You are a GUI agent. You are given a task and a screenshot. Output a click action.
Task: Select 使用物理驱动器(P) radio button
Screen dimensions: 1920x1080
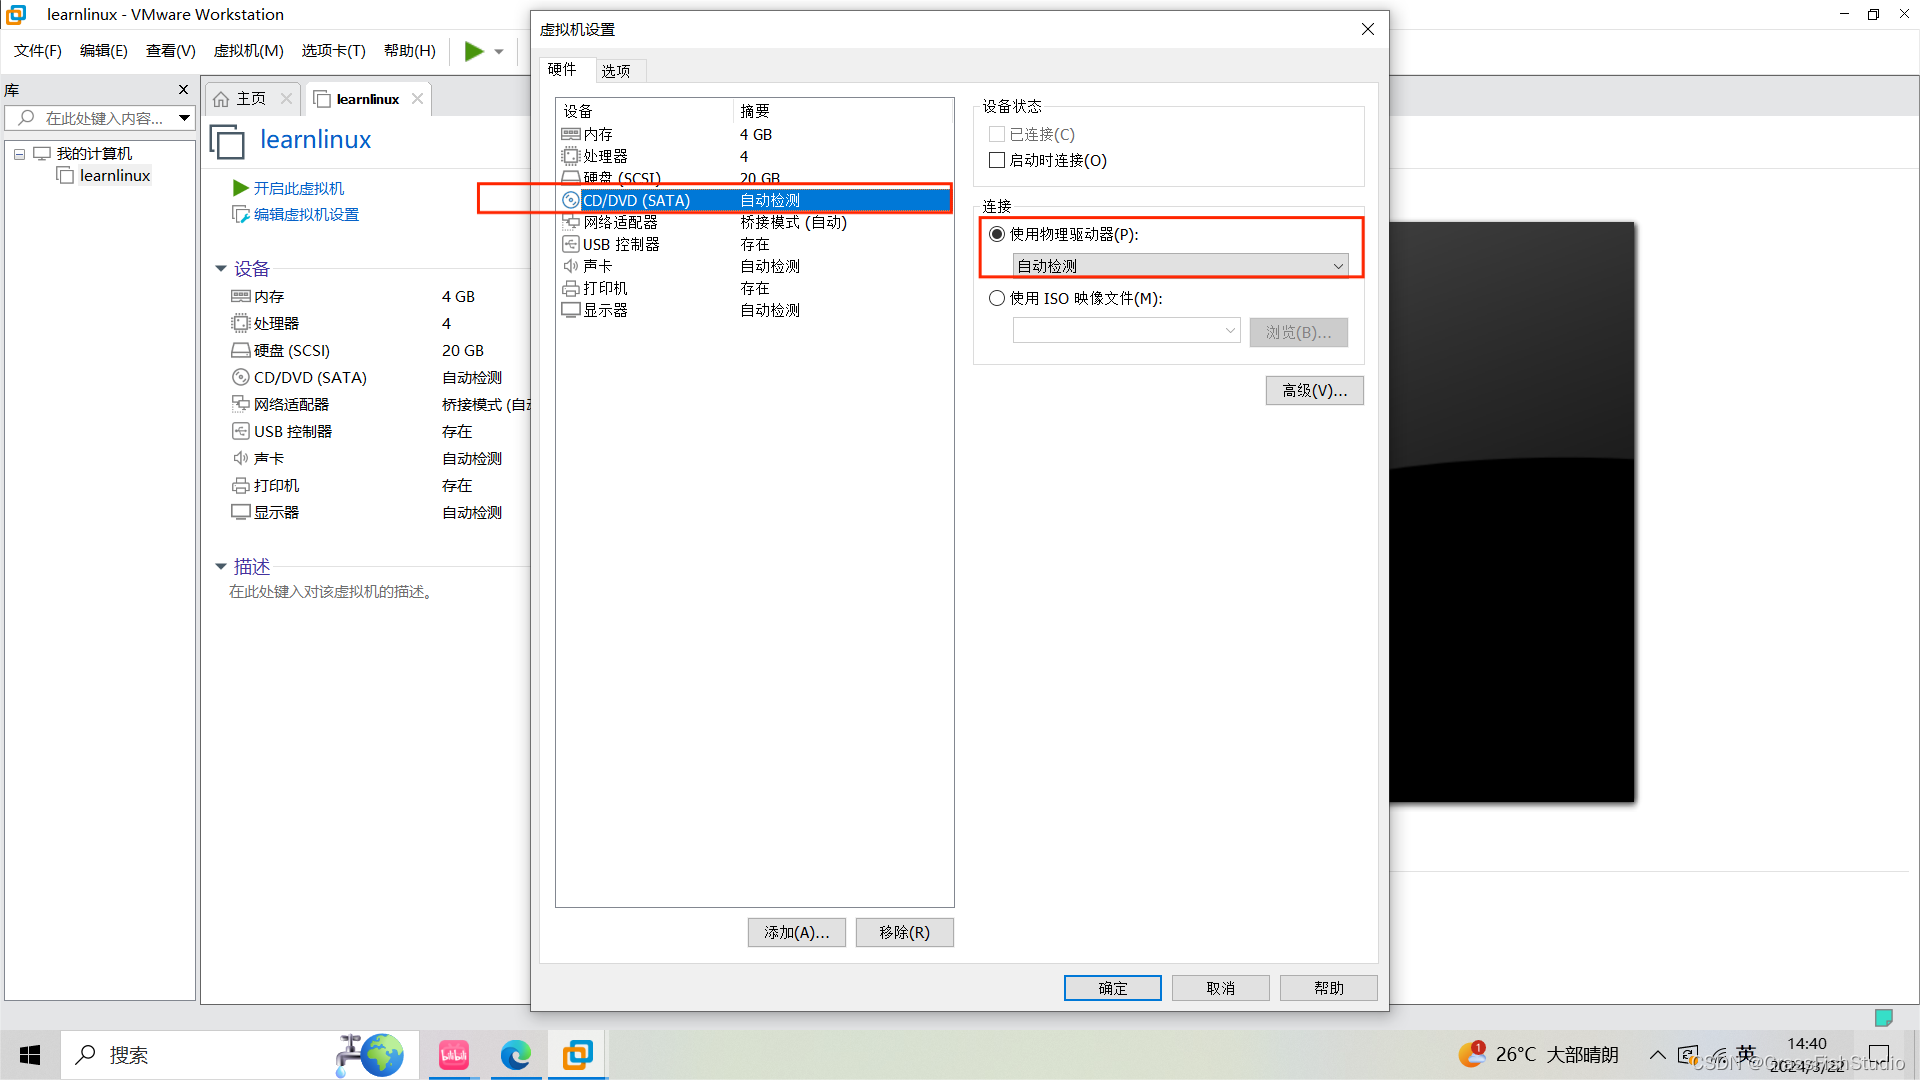[997, 234]
